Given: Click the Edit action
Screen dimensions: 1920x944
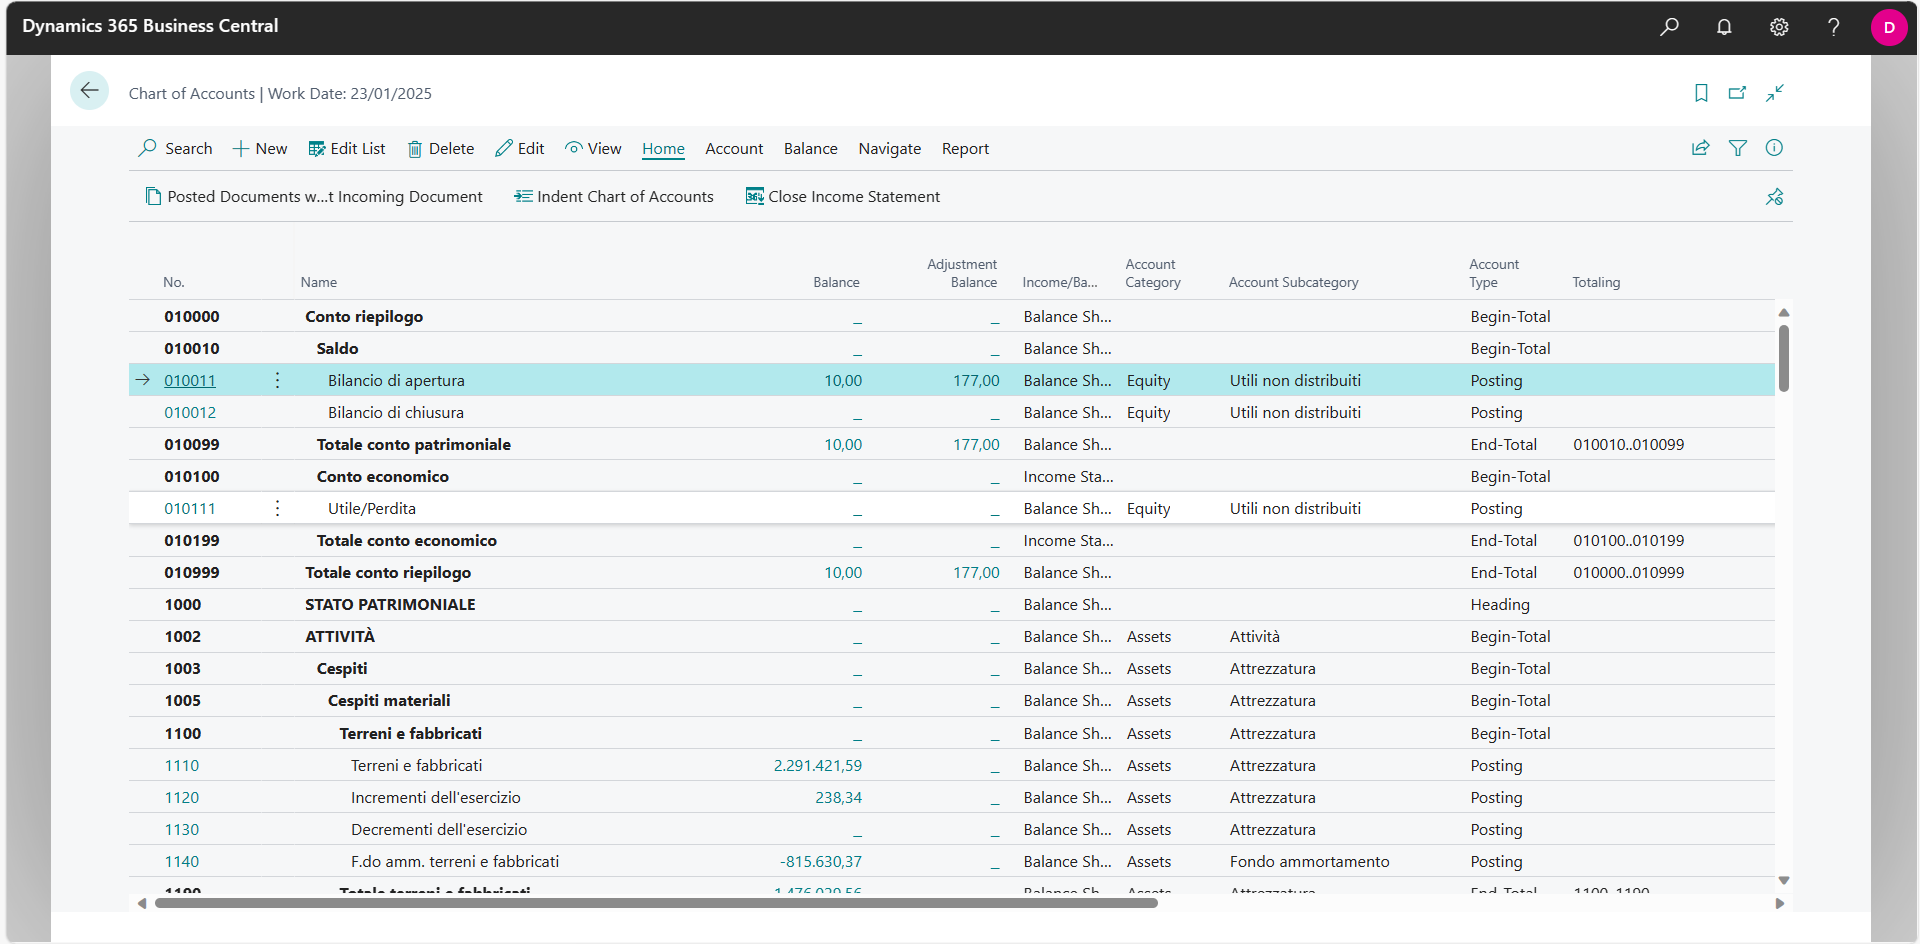Looking at the screenshot, I should 520,148.
